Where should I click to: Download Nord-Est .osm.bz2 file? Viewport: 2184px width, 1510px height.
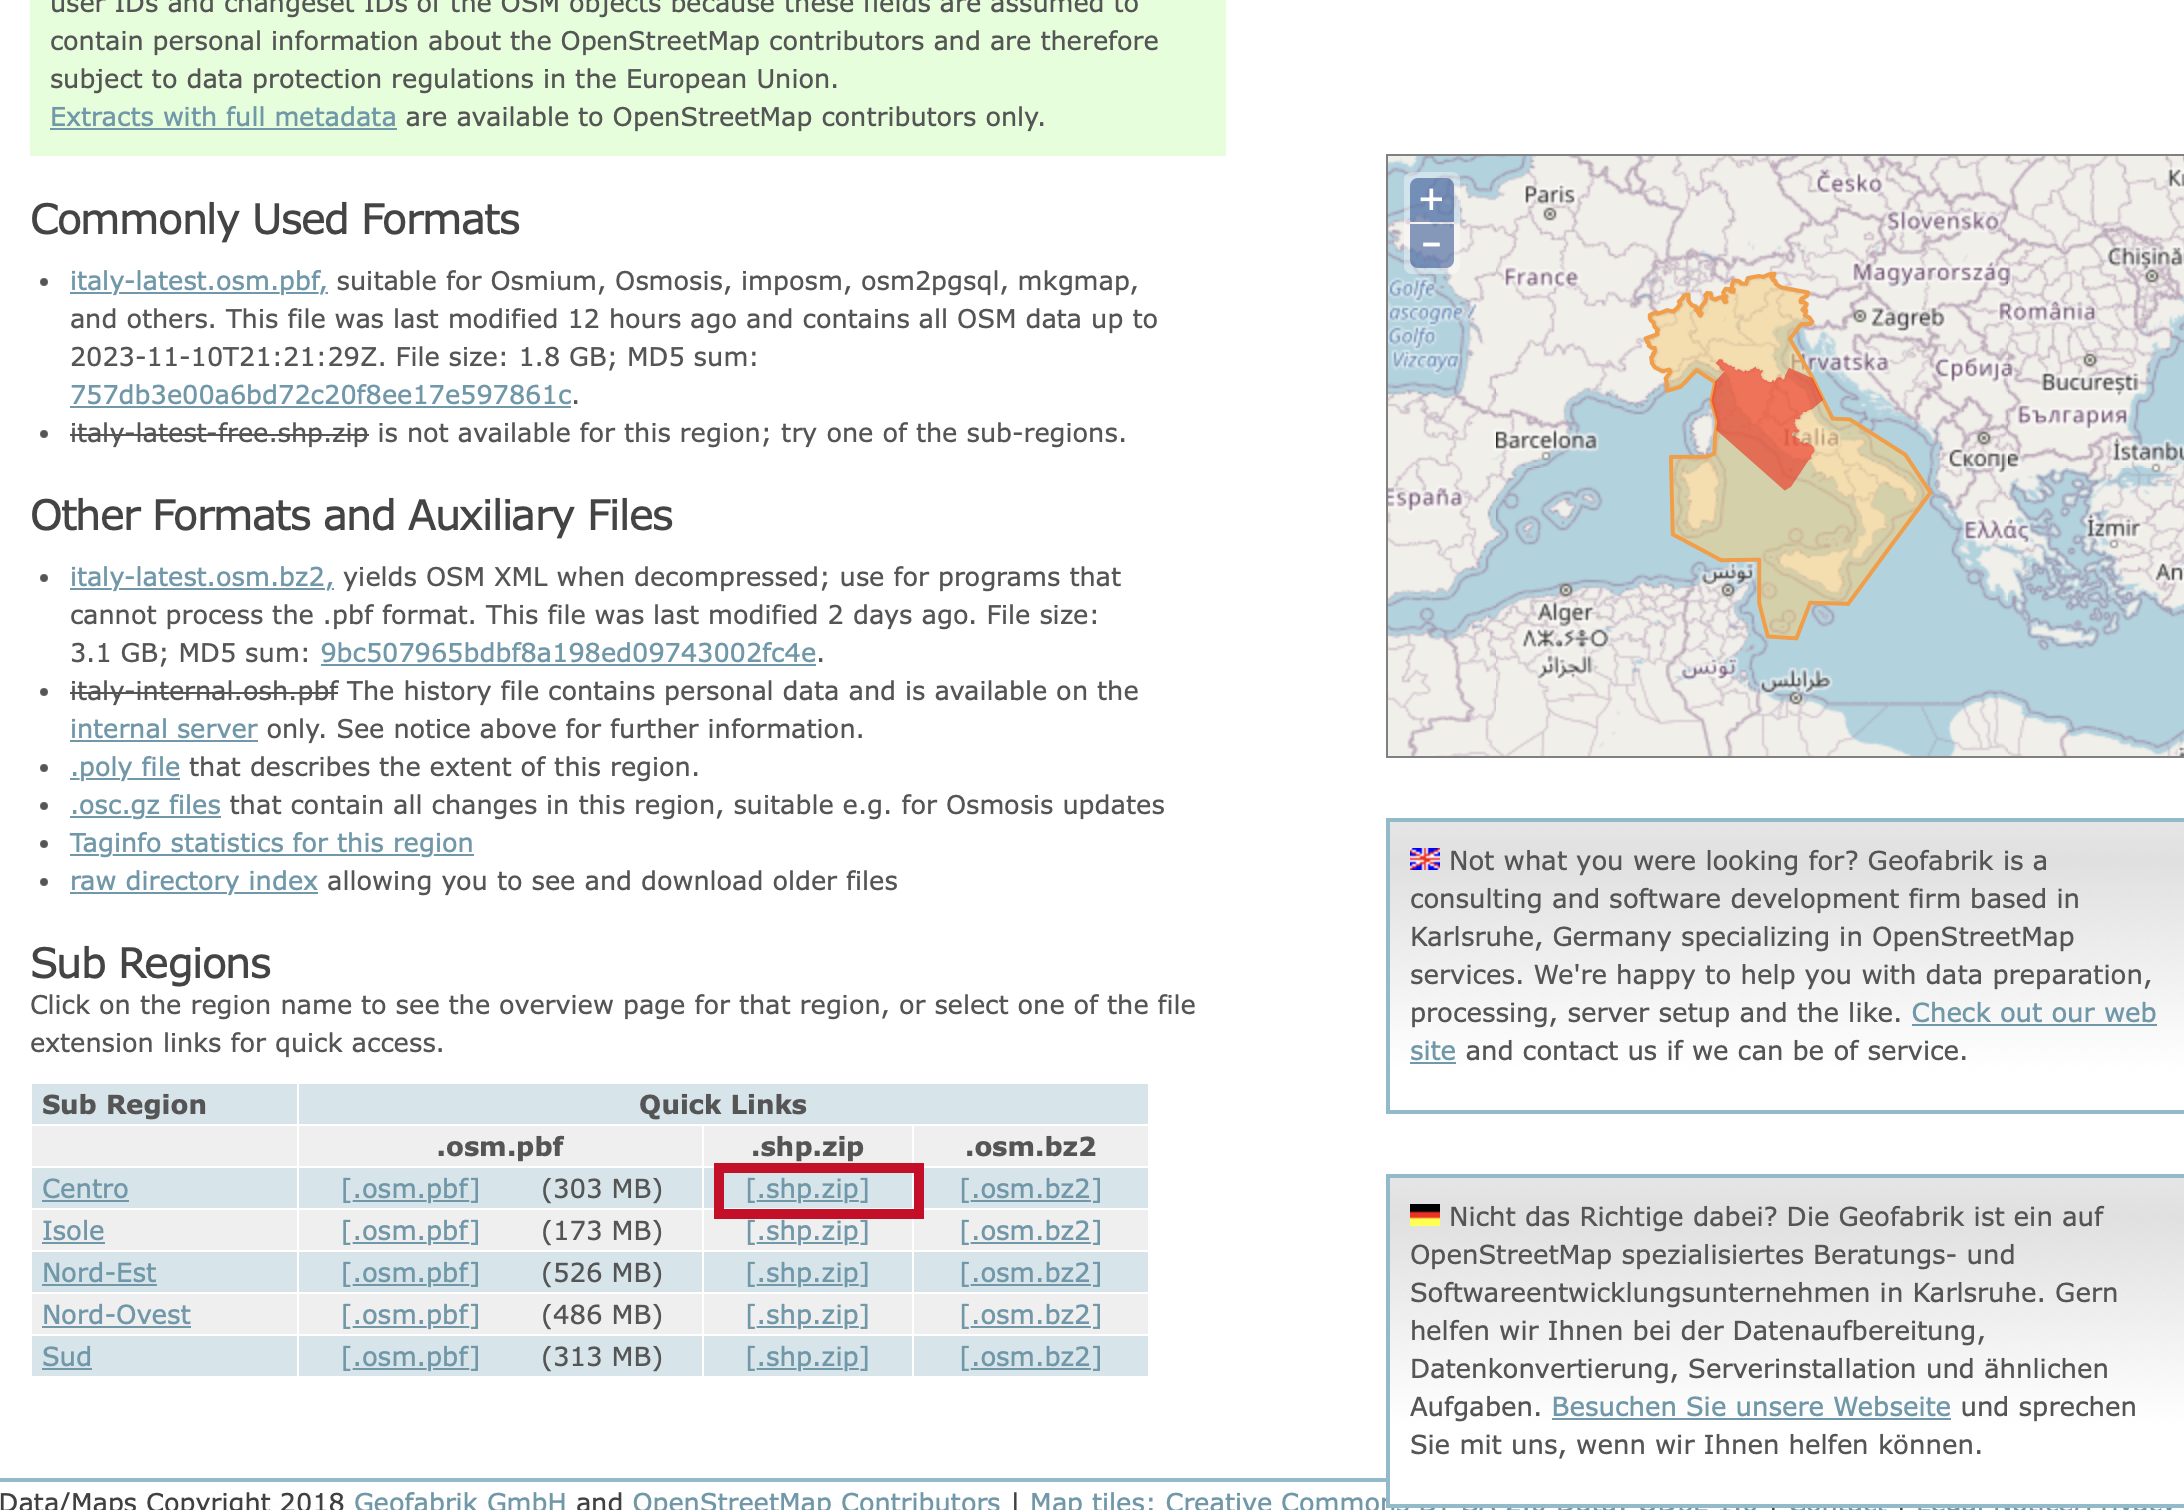(x=1030, y=1273)
